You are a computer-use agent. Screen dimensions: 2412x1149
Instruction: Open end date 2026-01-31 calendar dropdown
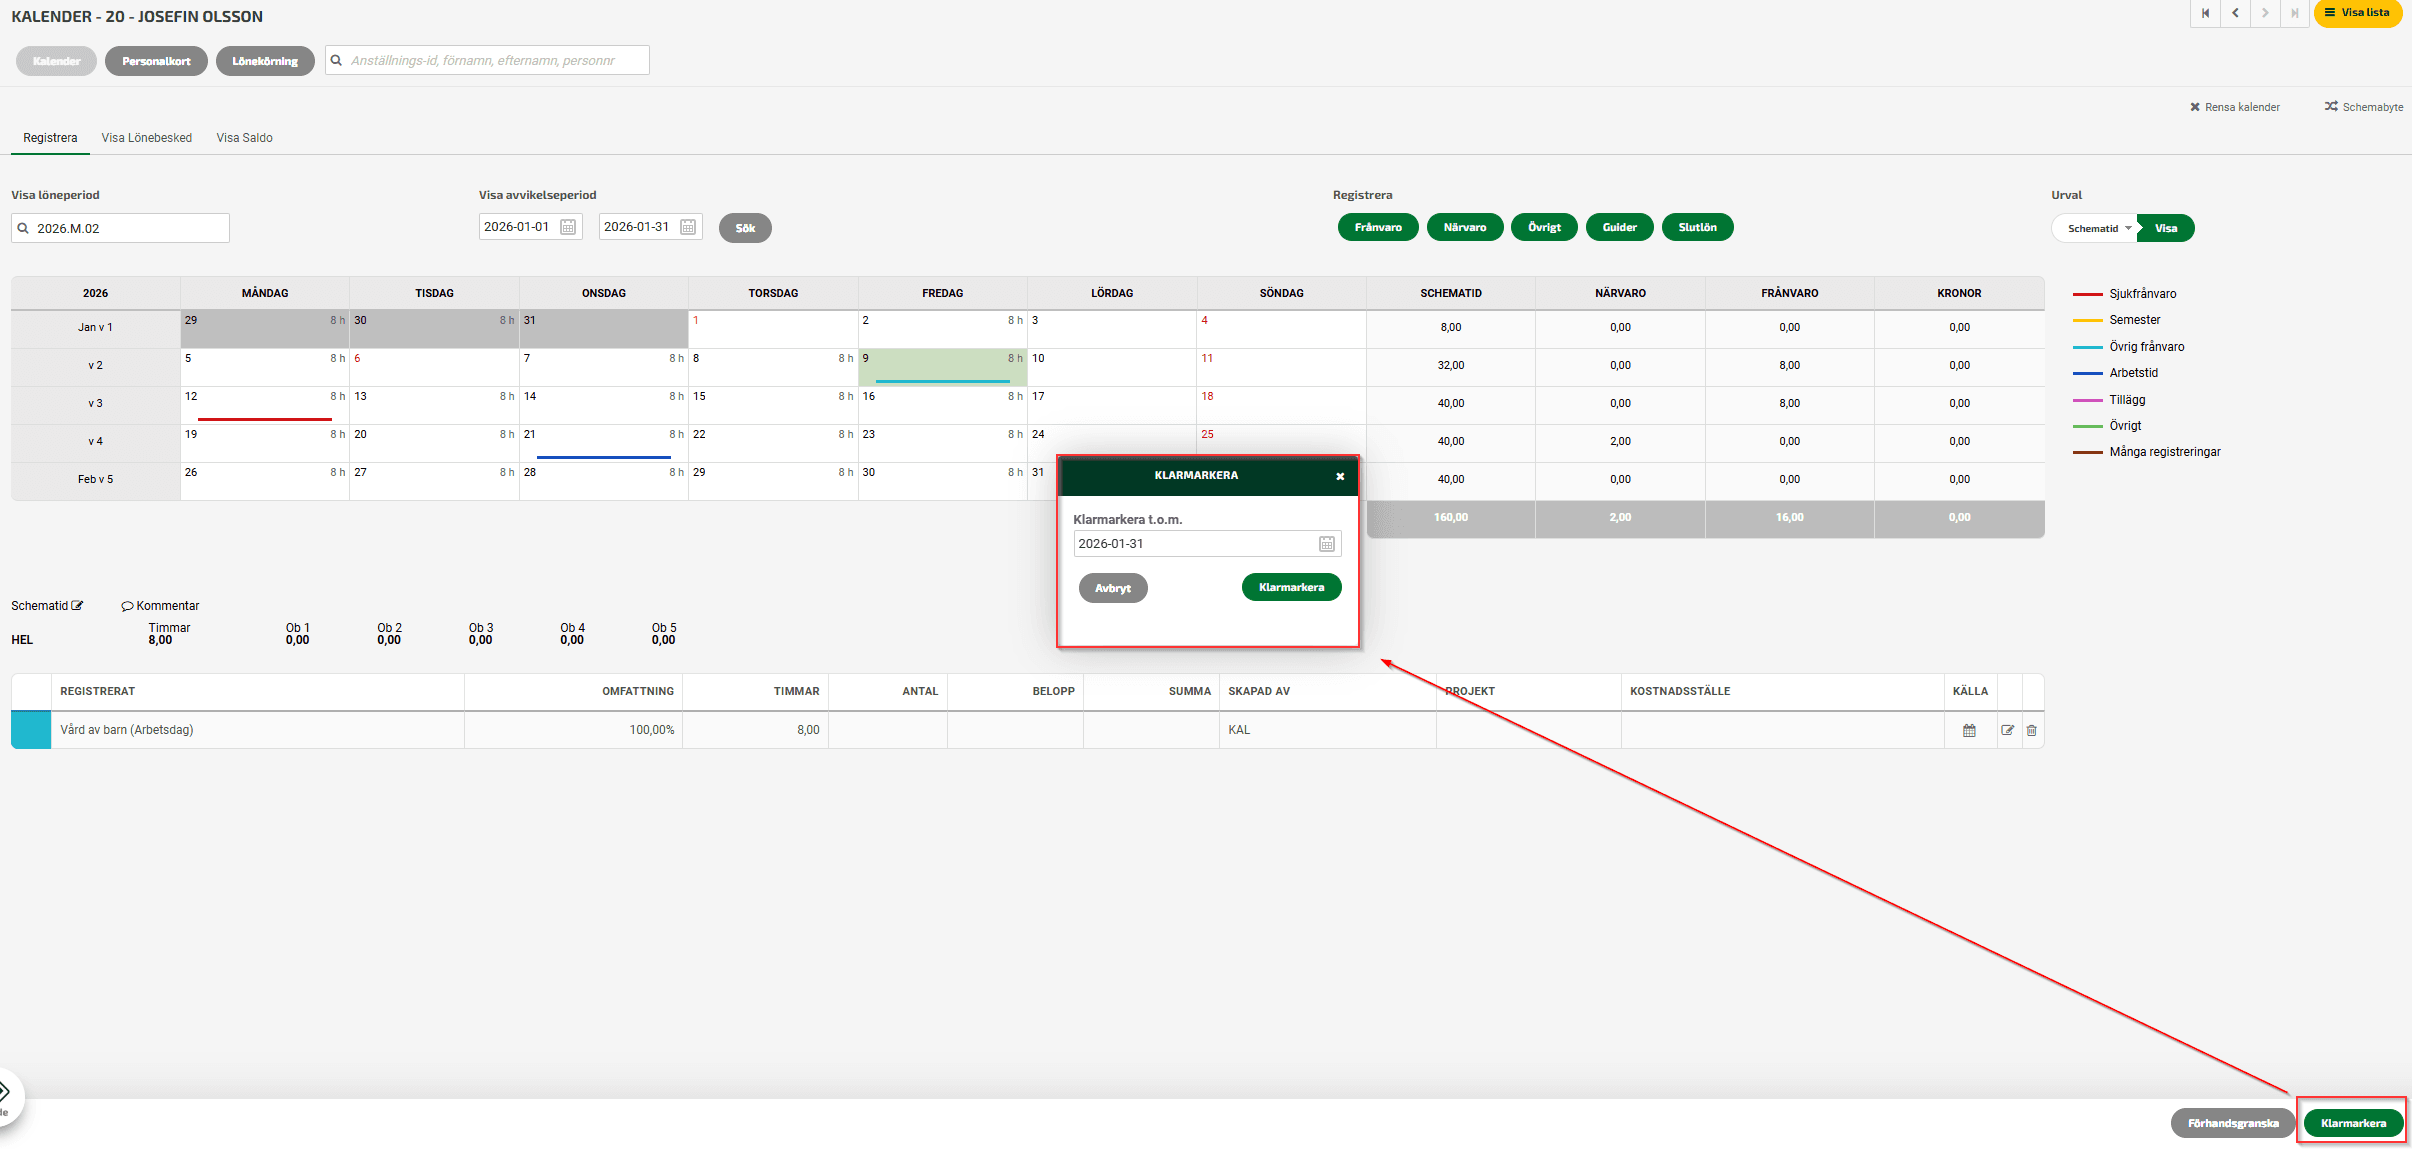688,227
